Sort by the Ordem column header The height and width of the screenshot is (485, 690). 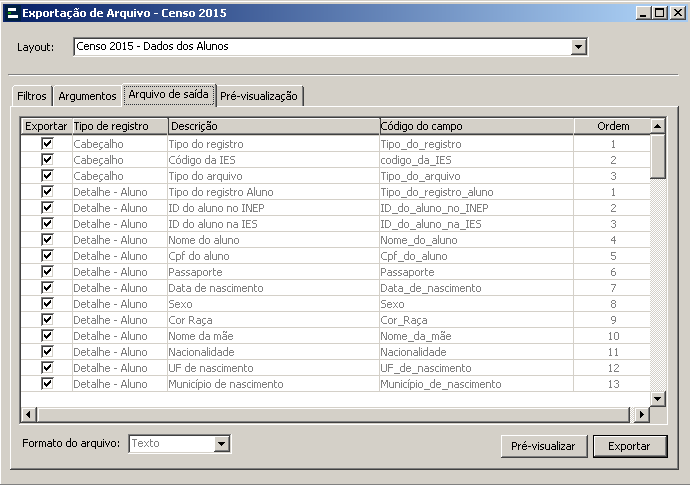coord(612,126)
